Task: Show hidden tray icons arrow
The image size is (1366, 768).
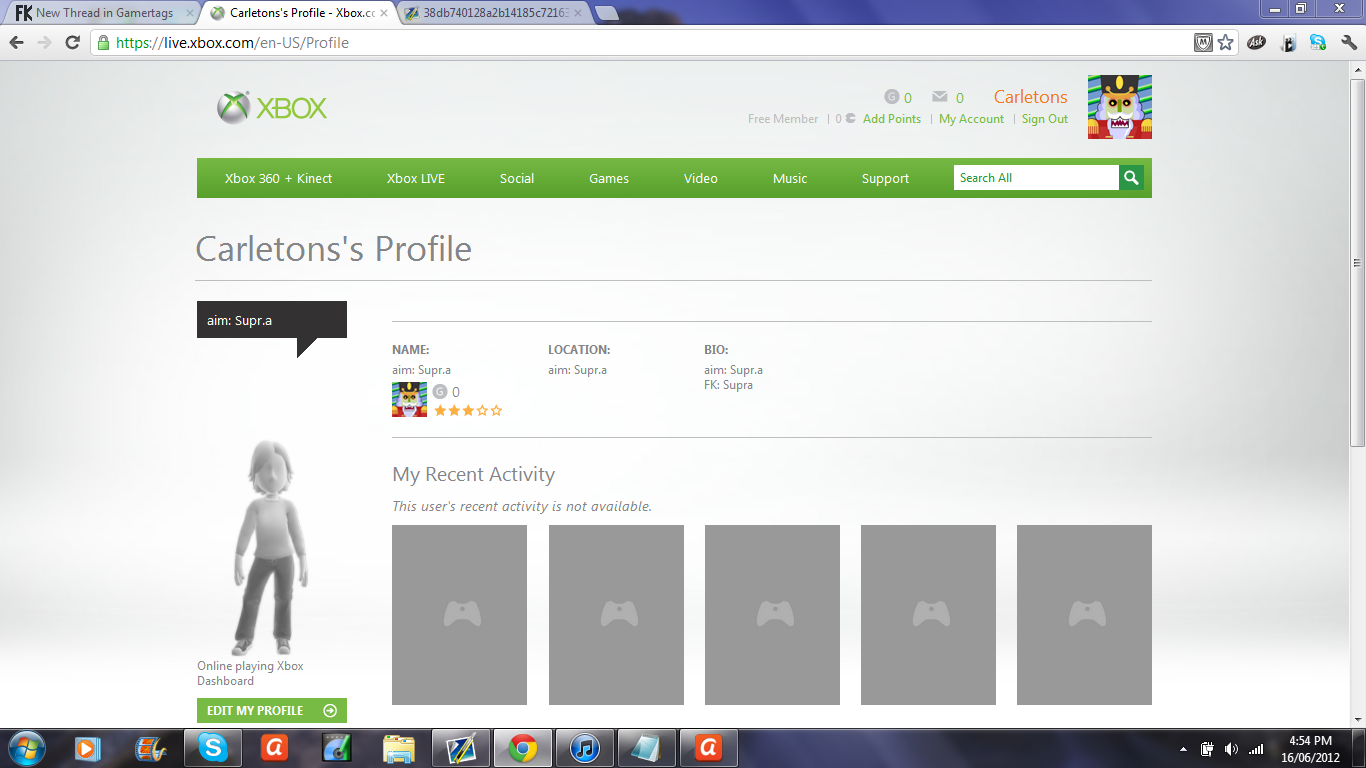Action: pos(1184,749)
